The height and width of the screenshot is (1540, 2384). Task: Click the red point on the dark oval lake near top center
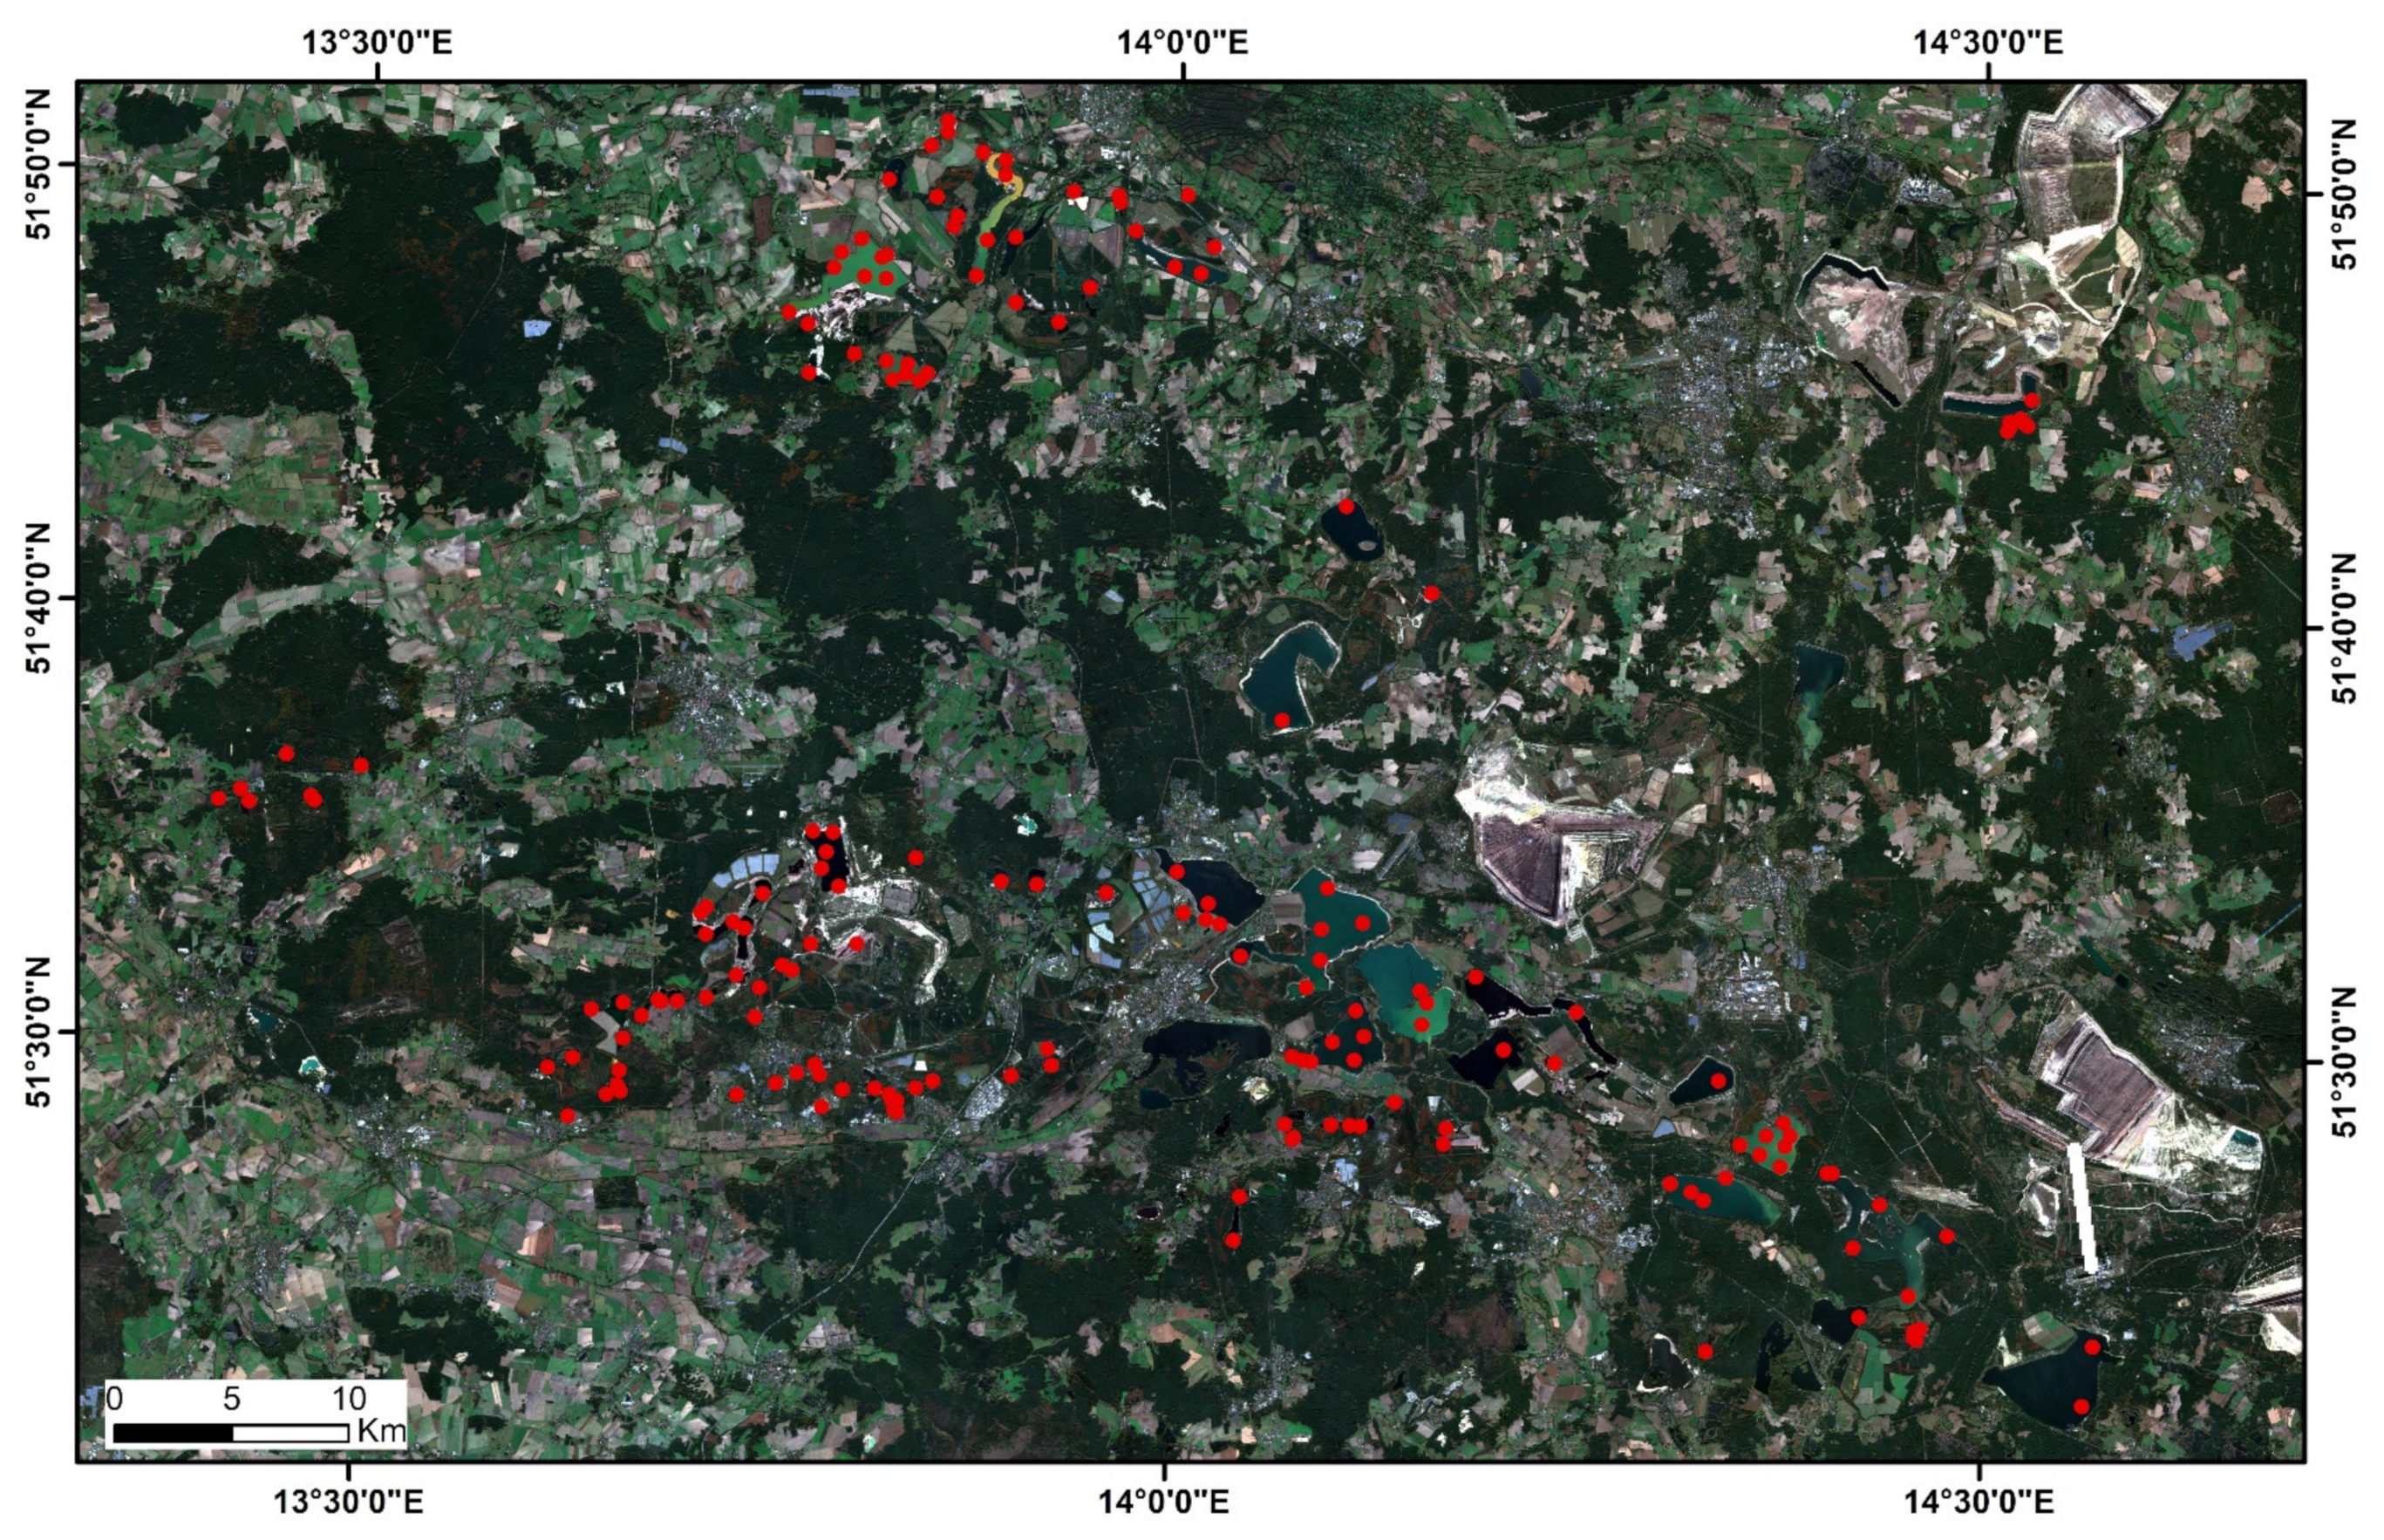1347,507
